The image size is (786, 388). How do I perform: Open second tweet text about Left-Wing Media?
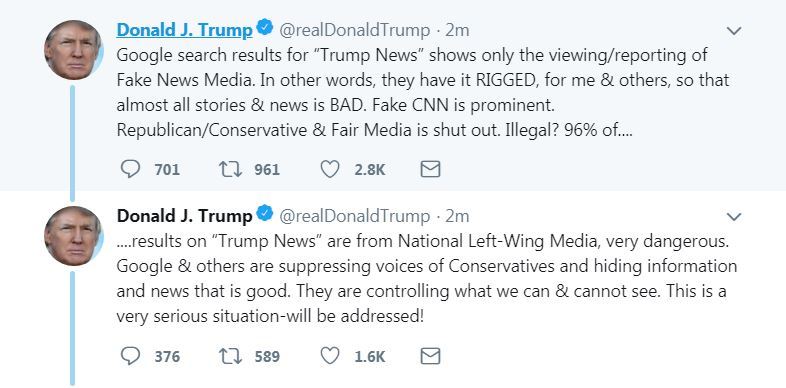tap(427, 279)
